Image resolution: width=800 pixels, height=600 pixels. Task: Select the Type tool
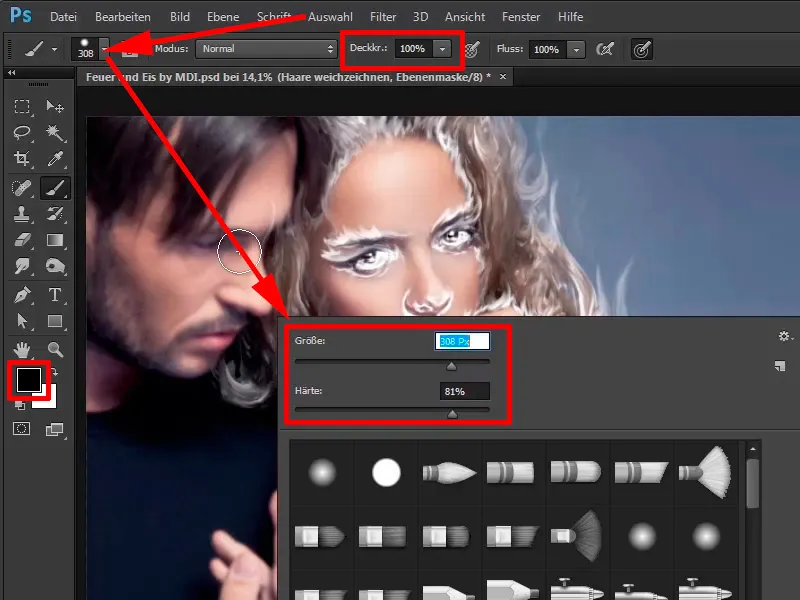[55, 295]
